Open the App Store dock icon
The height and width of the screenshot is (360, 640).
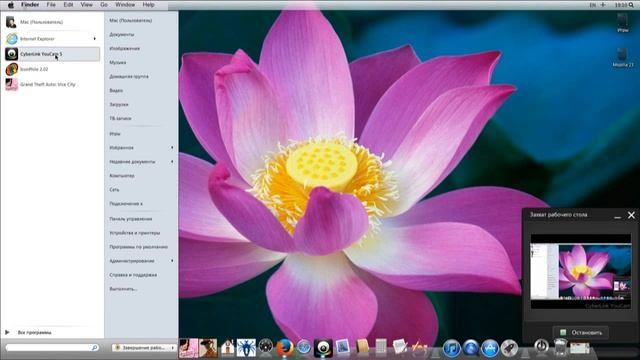(489, 348)
